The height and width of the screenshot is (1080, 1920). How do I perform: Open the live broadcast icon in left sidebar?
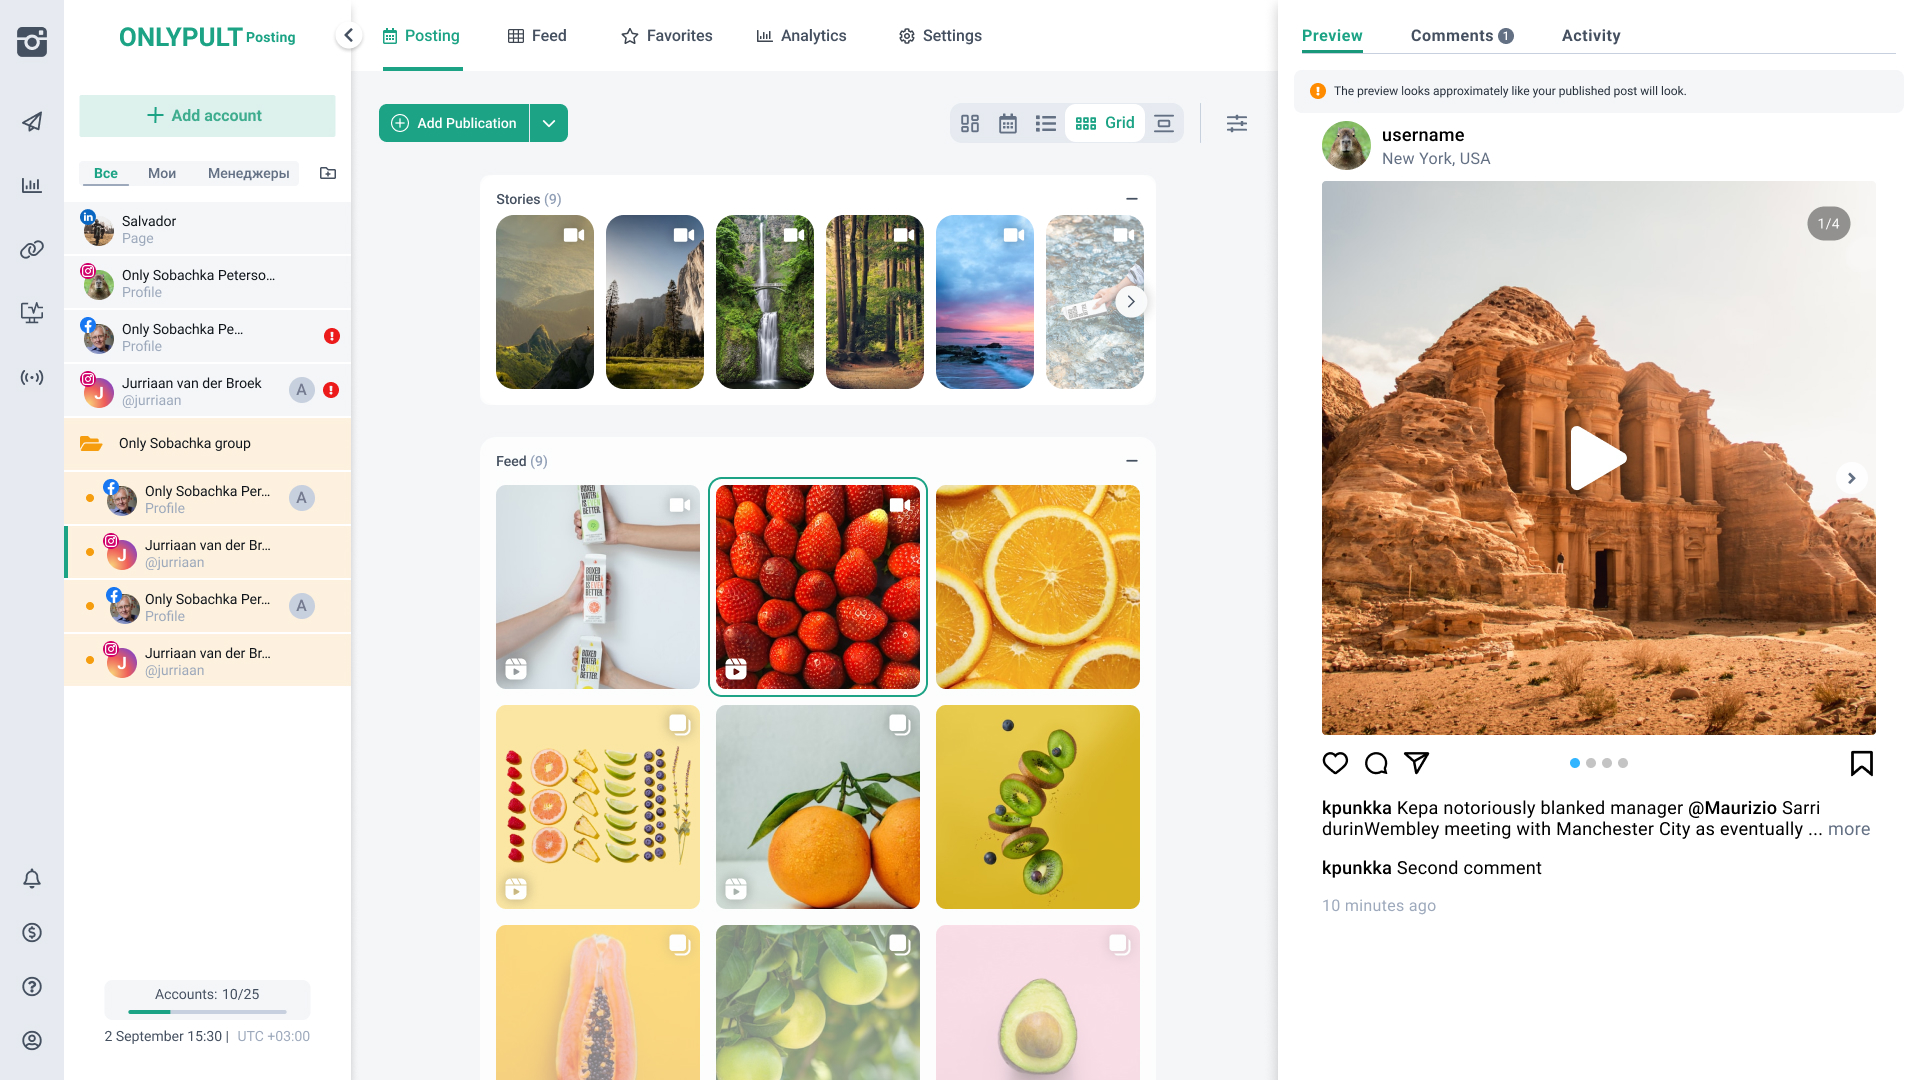click(x=32, y=377)
